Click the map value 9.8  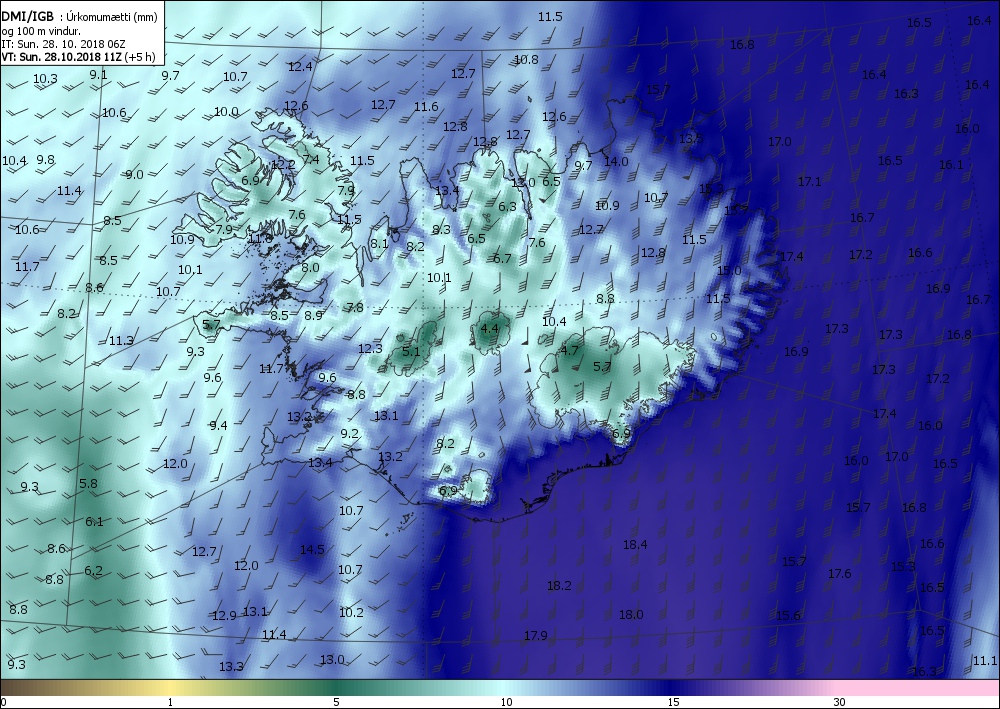(45, 159)
